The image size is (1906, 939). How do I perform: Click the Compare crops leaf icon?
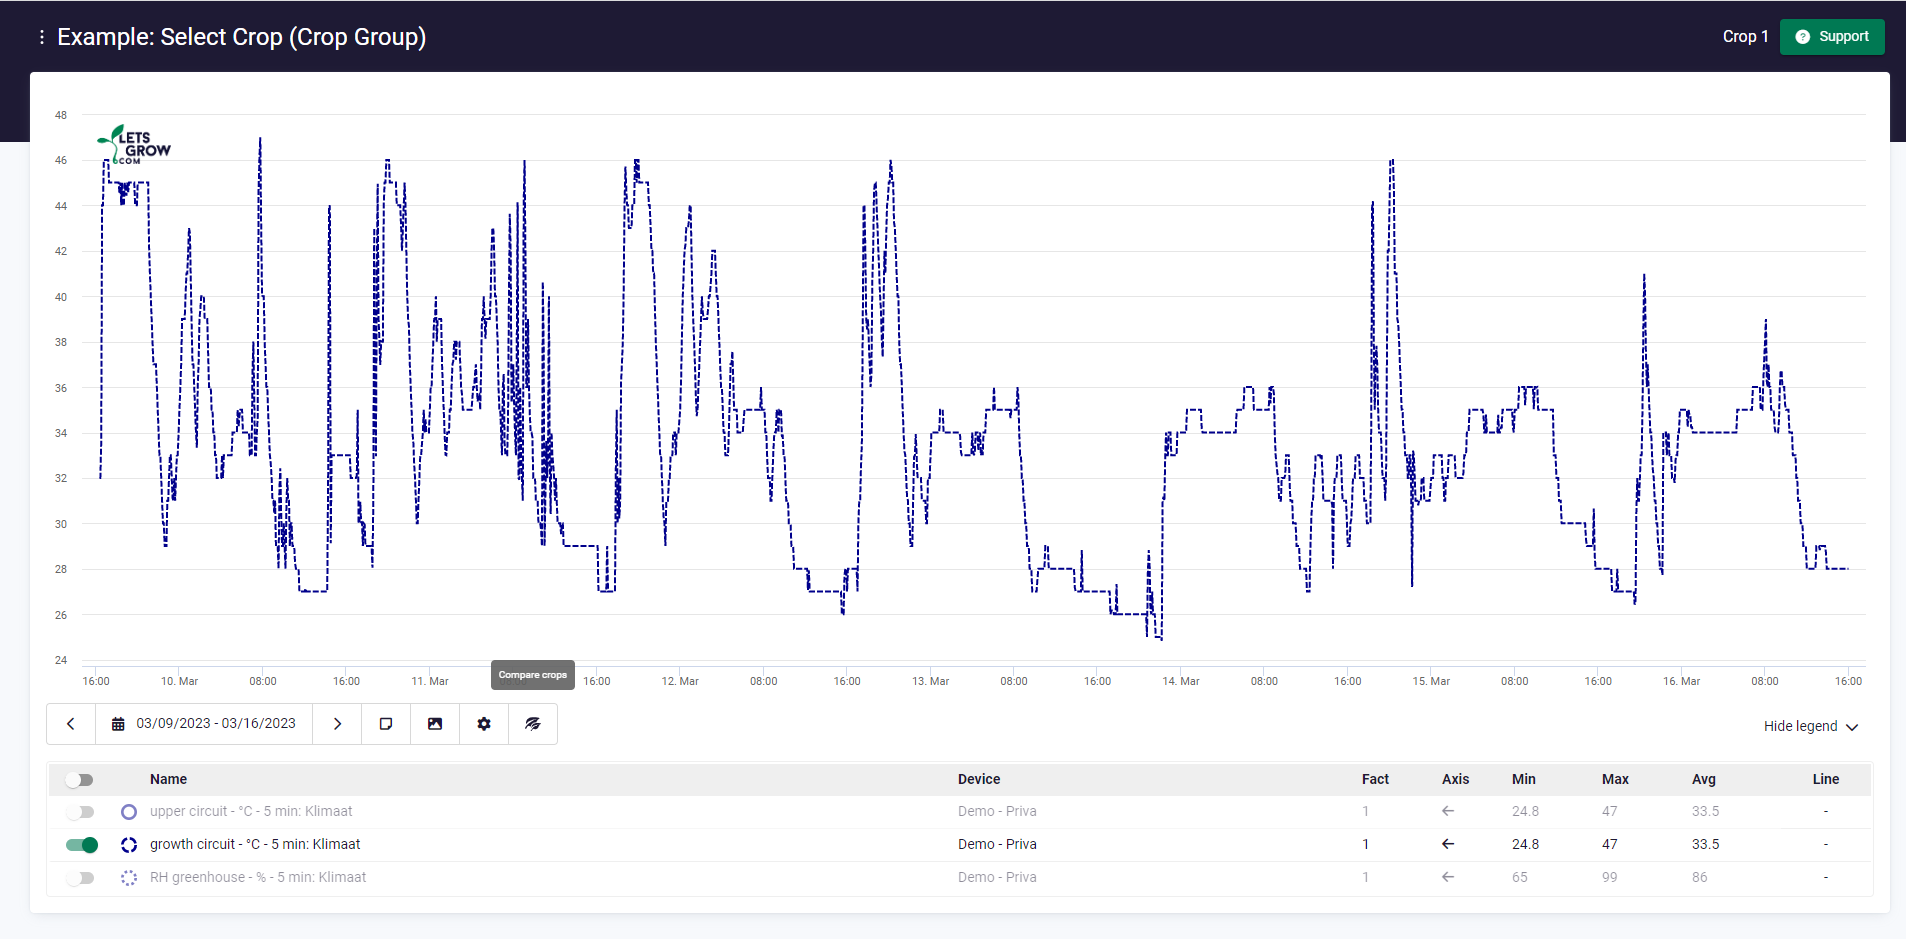click(533, 724)
